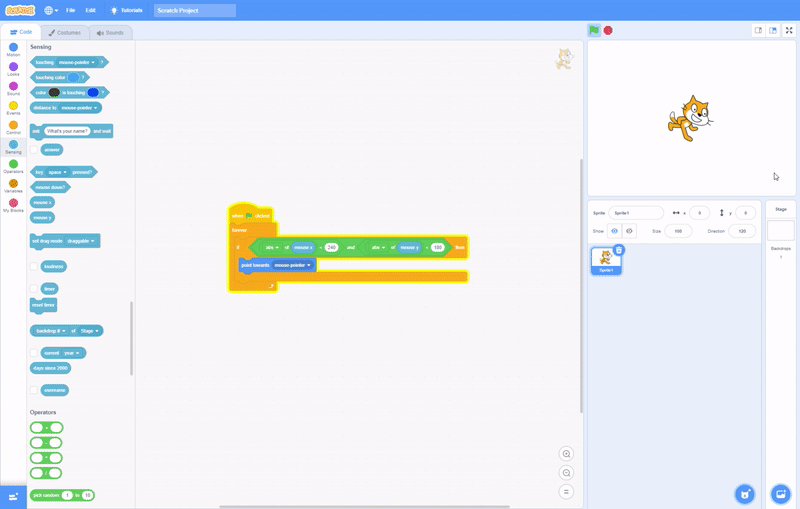
Task: Open the File menu
Action: (70, 10)
